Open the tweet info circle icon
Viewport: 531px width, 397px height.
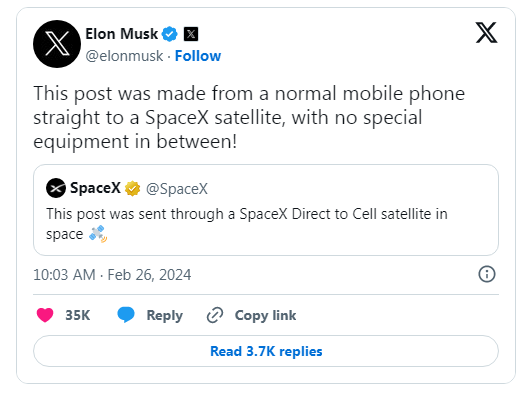coord(487,274)
